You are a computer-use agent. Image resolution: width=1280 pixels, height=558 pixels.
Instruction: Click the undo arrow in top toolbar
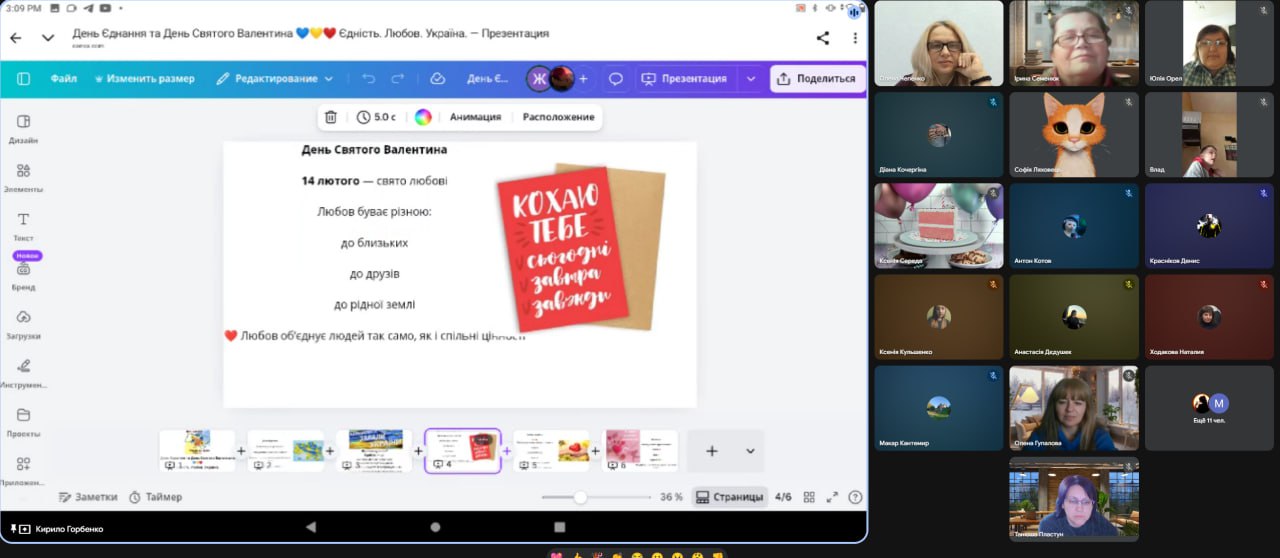369,79
